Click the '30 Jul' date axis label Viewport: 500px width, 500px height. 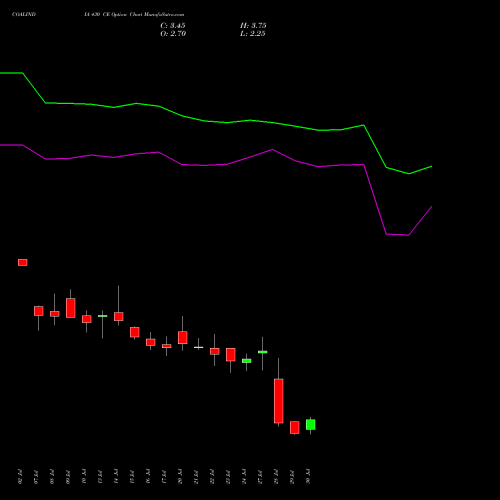click(x=308, y=477)
